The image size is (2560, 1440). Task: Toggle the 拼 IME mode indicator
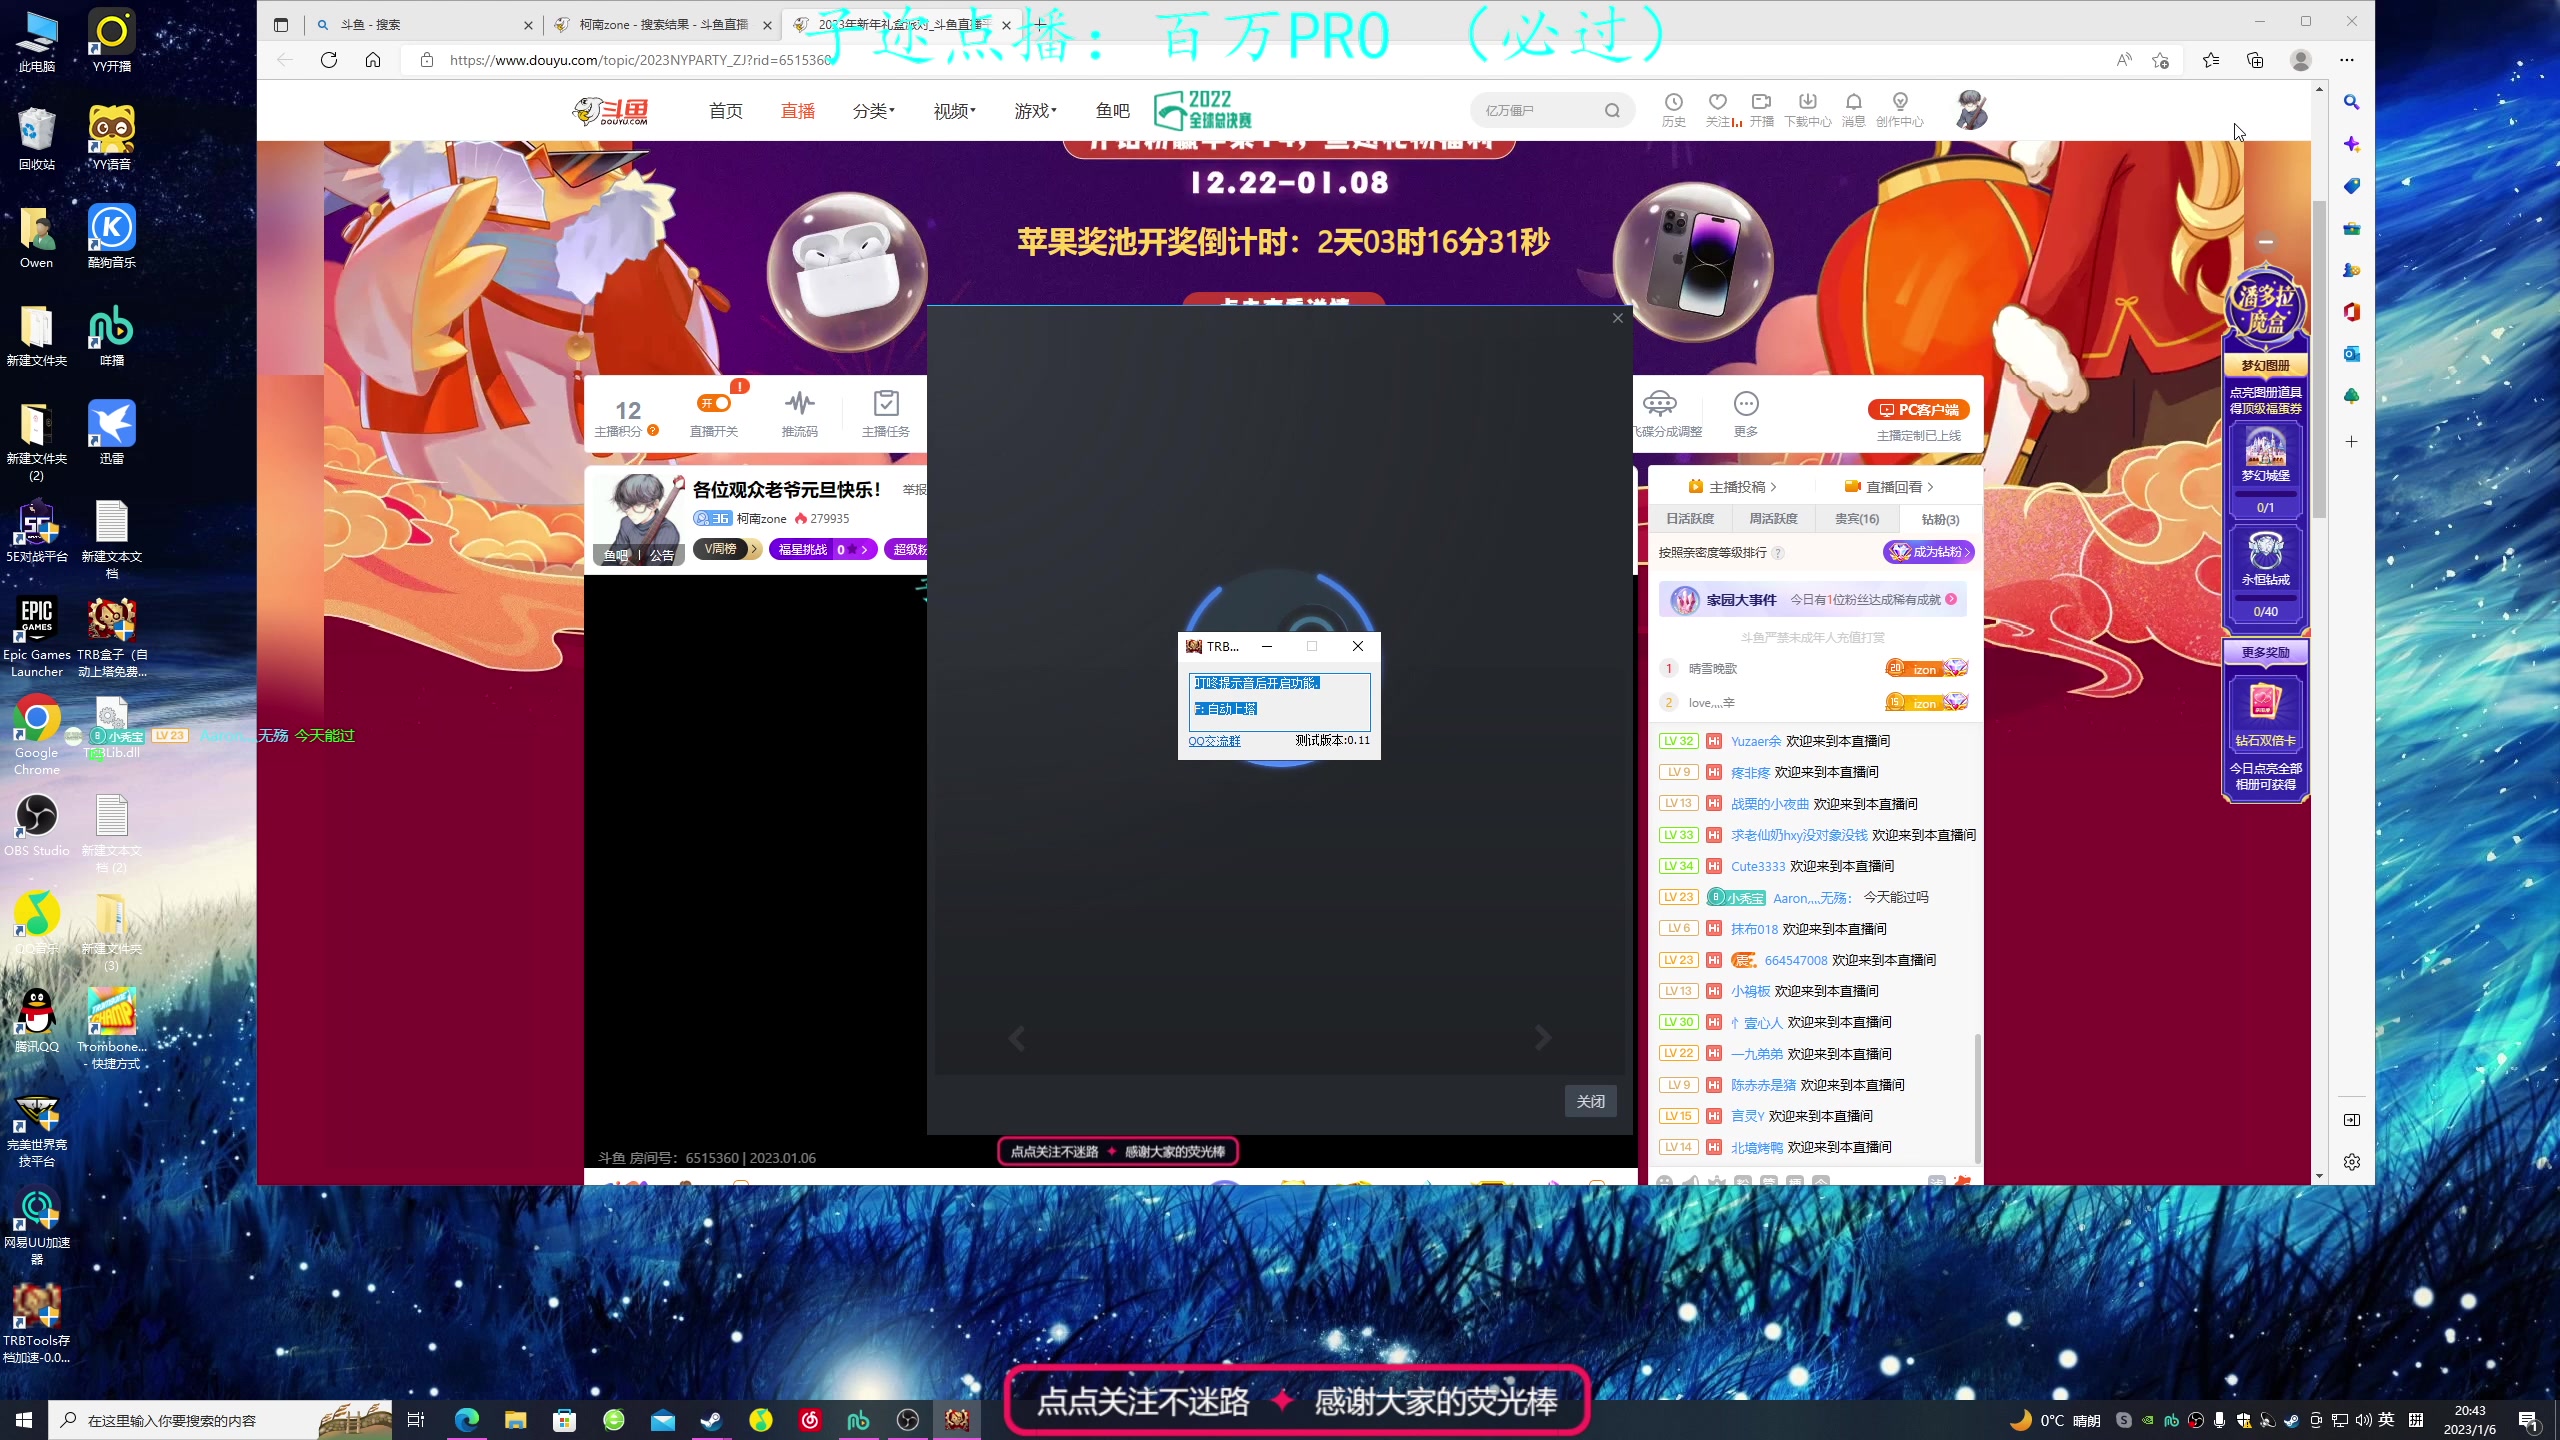(x=2416, y=1420)
